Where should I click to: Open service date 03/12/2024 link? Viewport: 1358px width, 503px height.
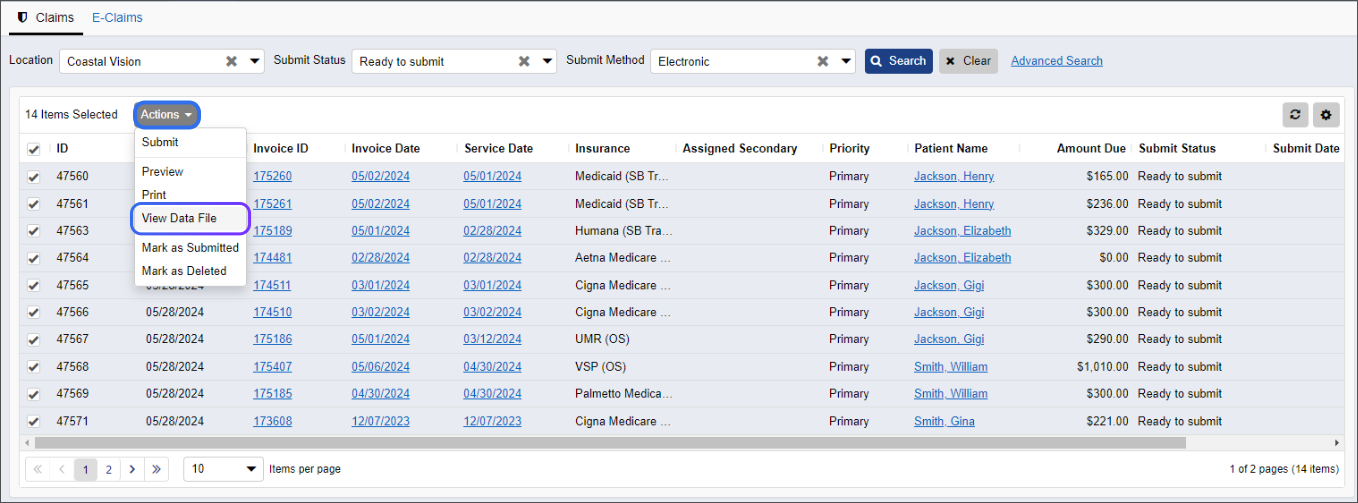click(x=492, y=339)
